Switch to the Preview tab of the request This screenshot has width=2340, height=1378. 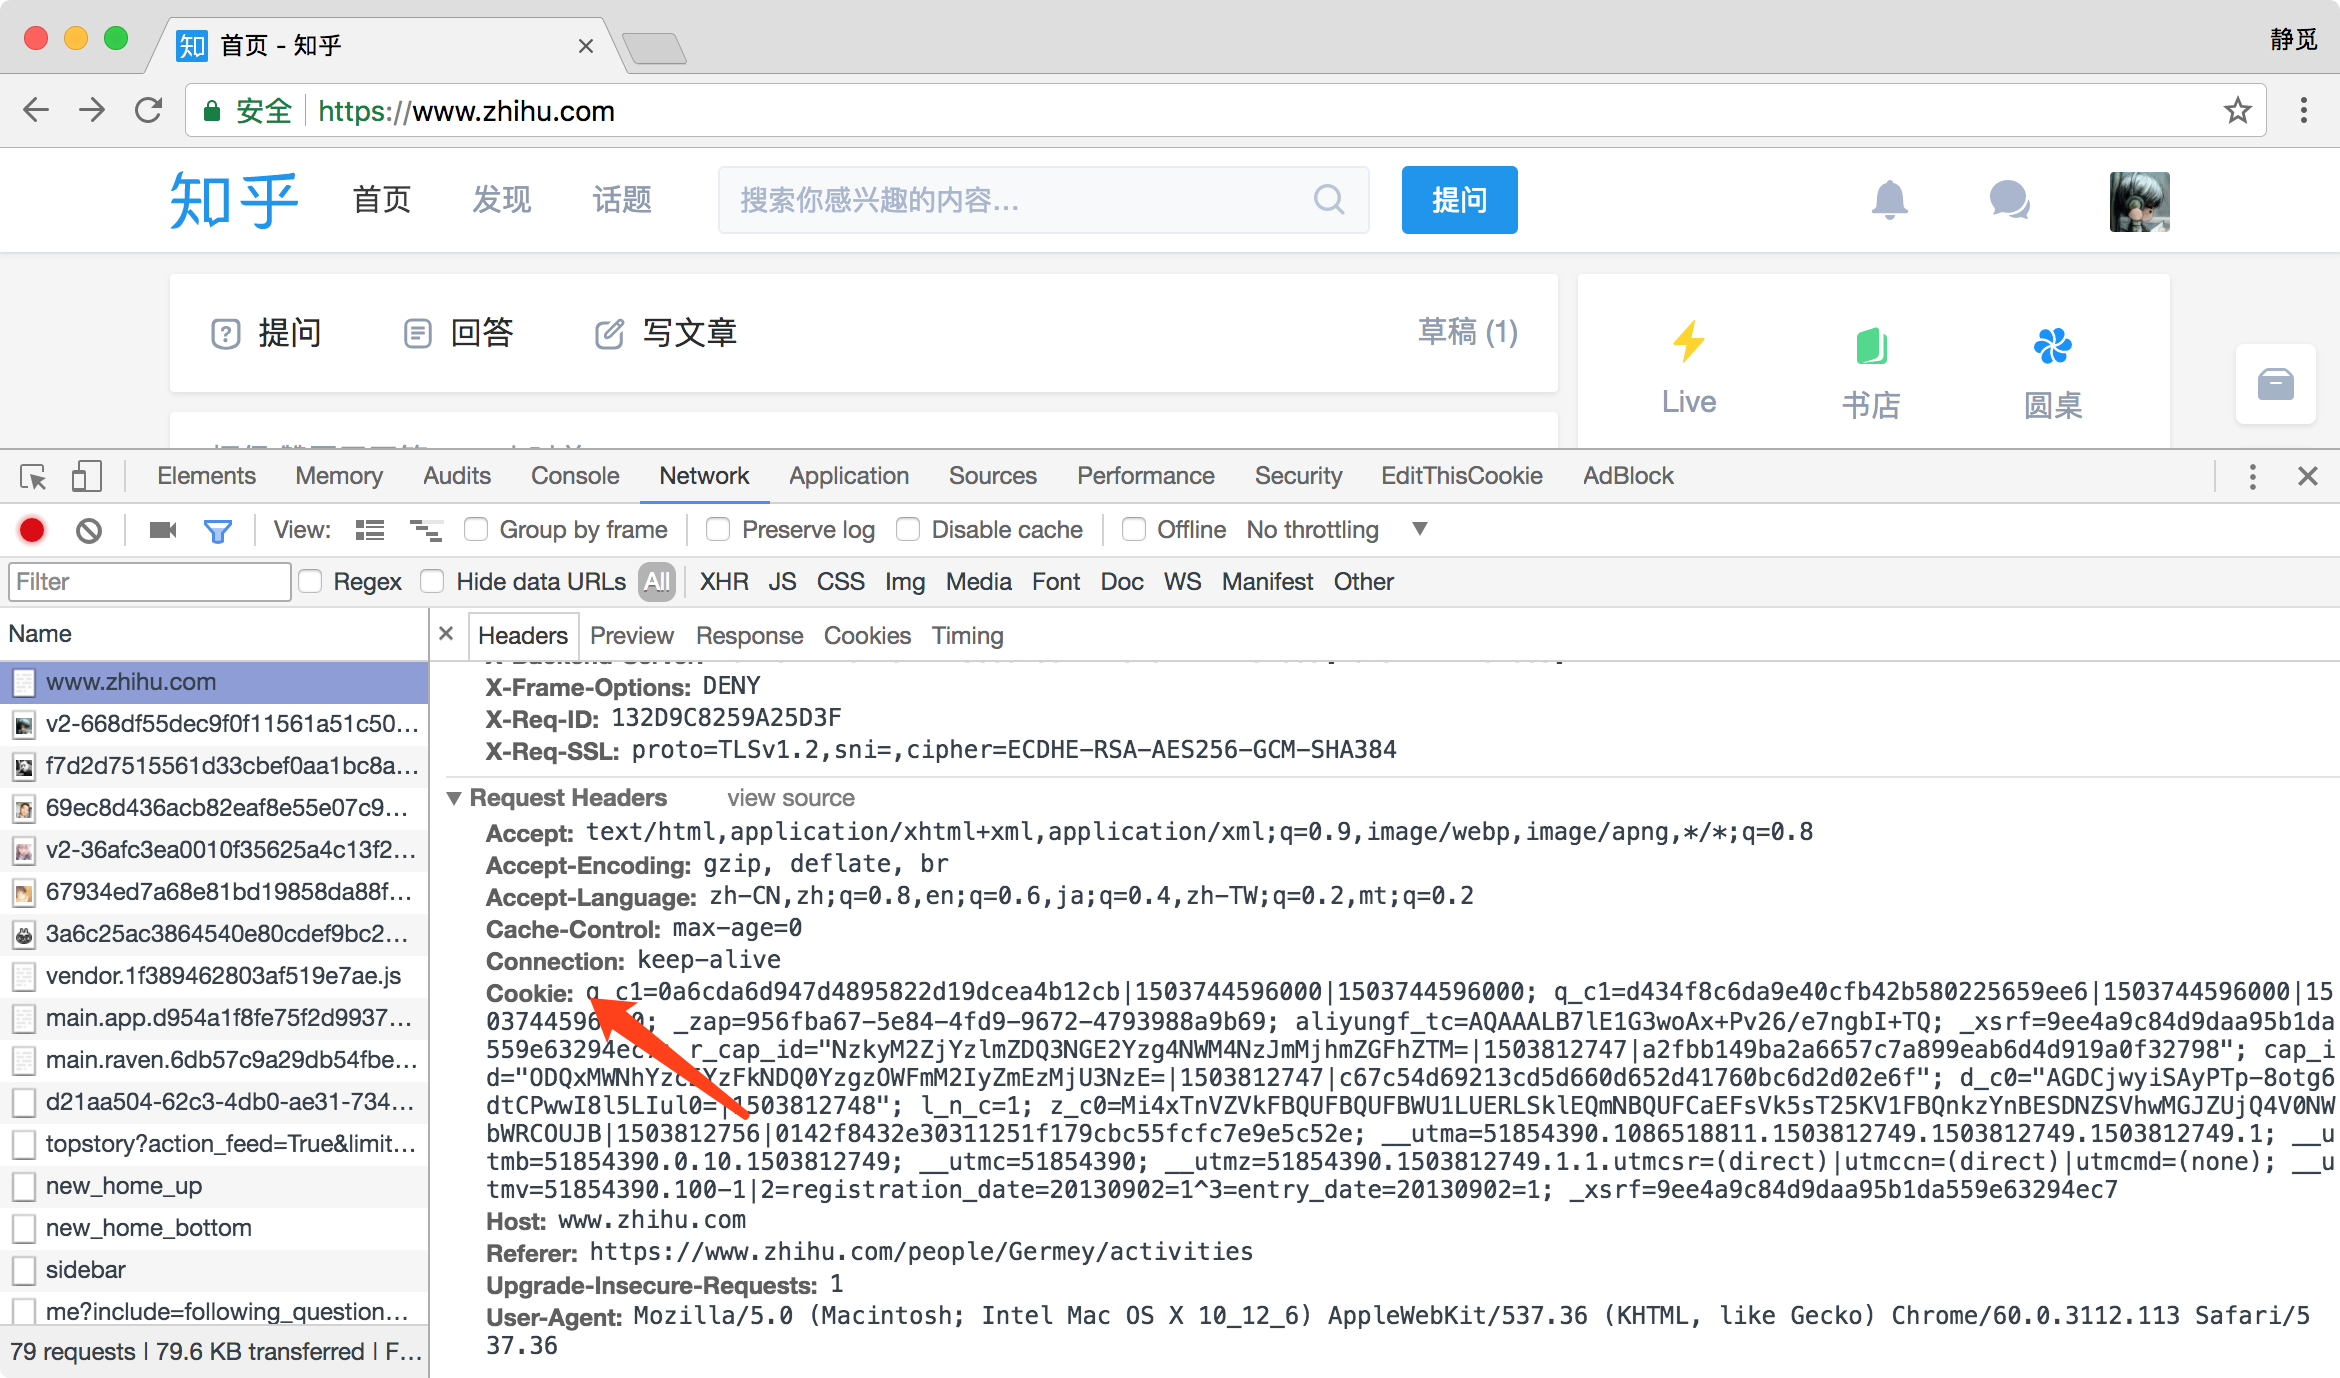point(632,636)
